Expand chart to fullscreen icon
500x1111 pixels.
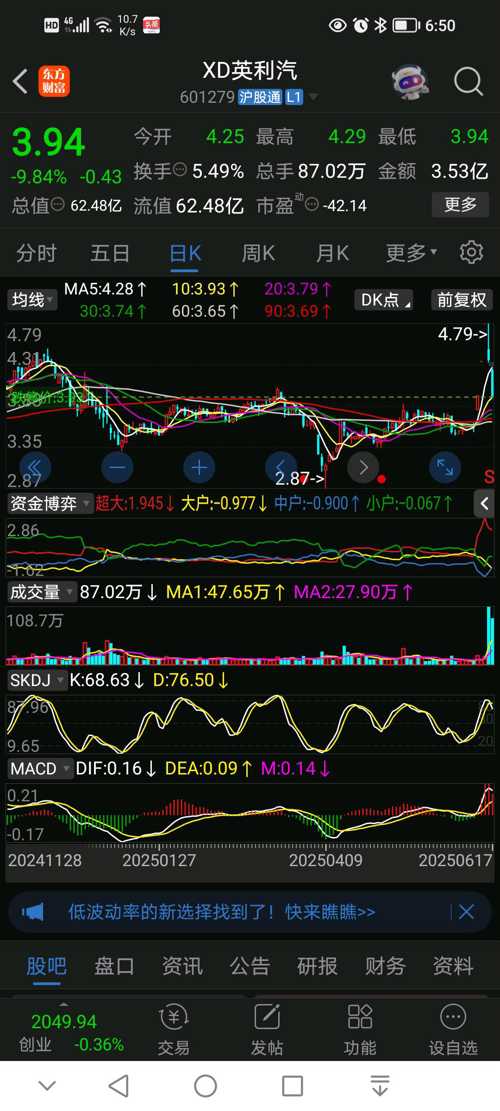pos(445,468)
